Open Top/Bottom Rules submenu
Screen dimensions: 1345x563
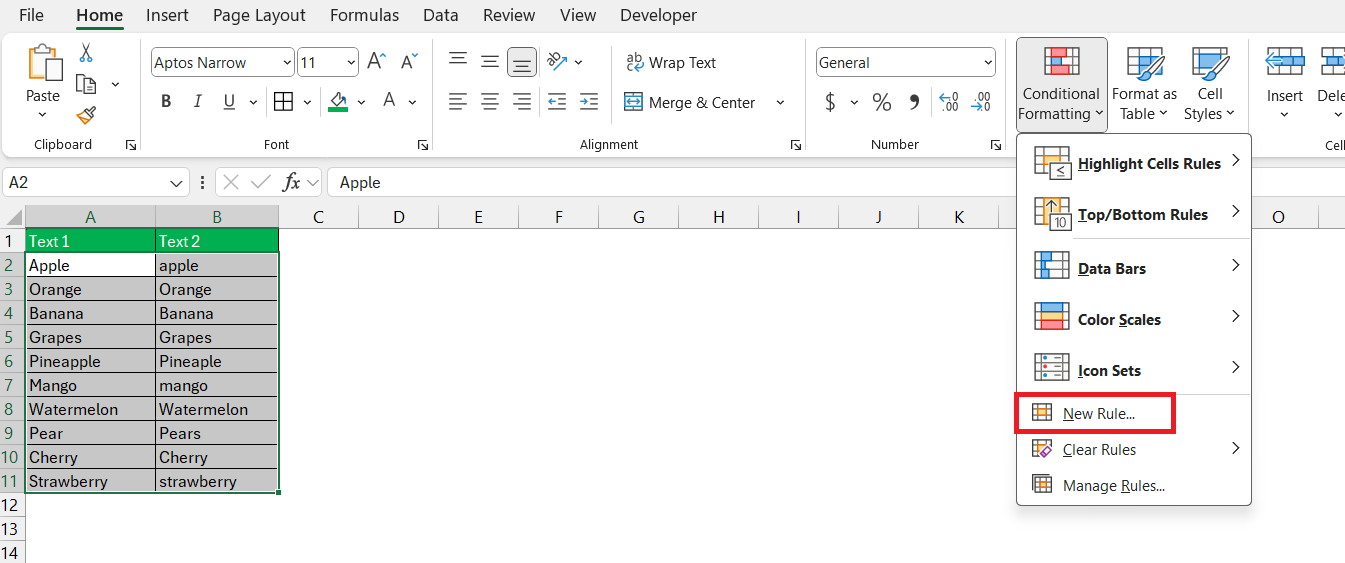[x=1134, y=214]
